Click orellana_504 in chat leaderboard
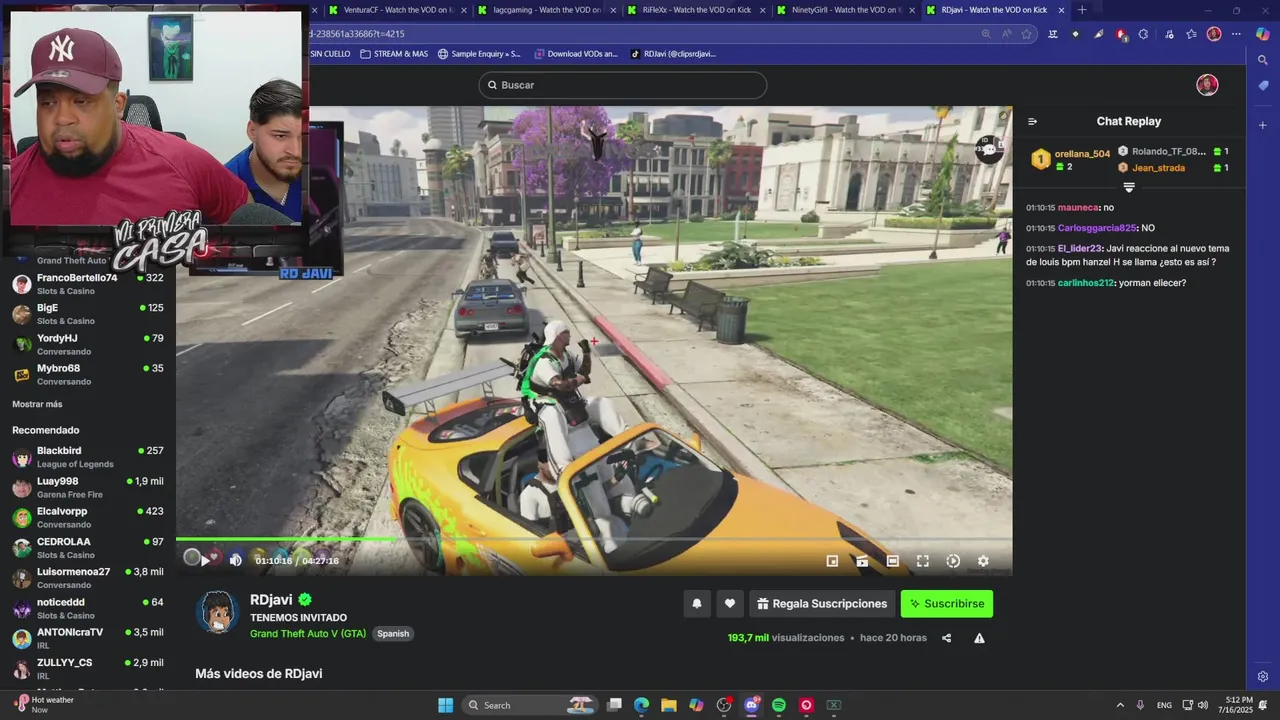This screenshot has width=1280, height=720. coord(1082,154)
